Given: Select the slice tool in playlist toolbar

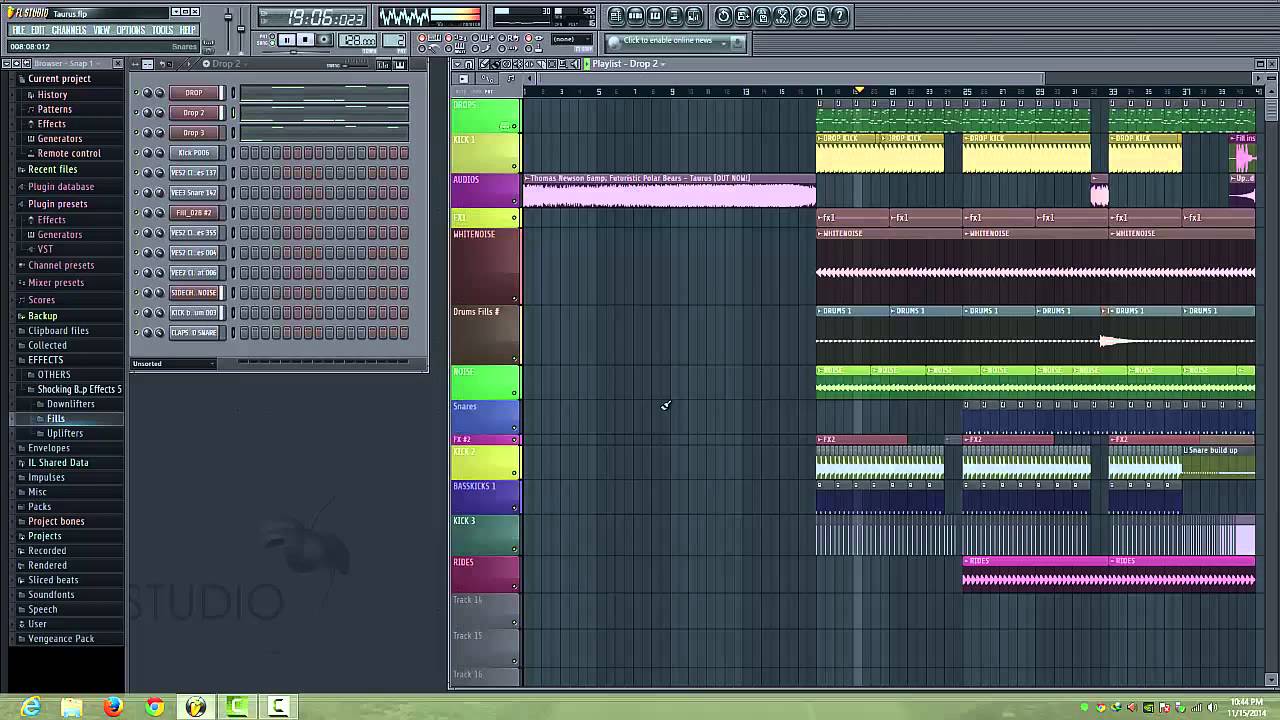Looking at the screenshot, I should (541, 64).
